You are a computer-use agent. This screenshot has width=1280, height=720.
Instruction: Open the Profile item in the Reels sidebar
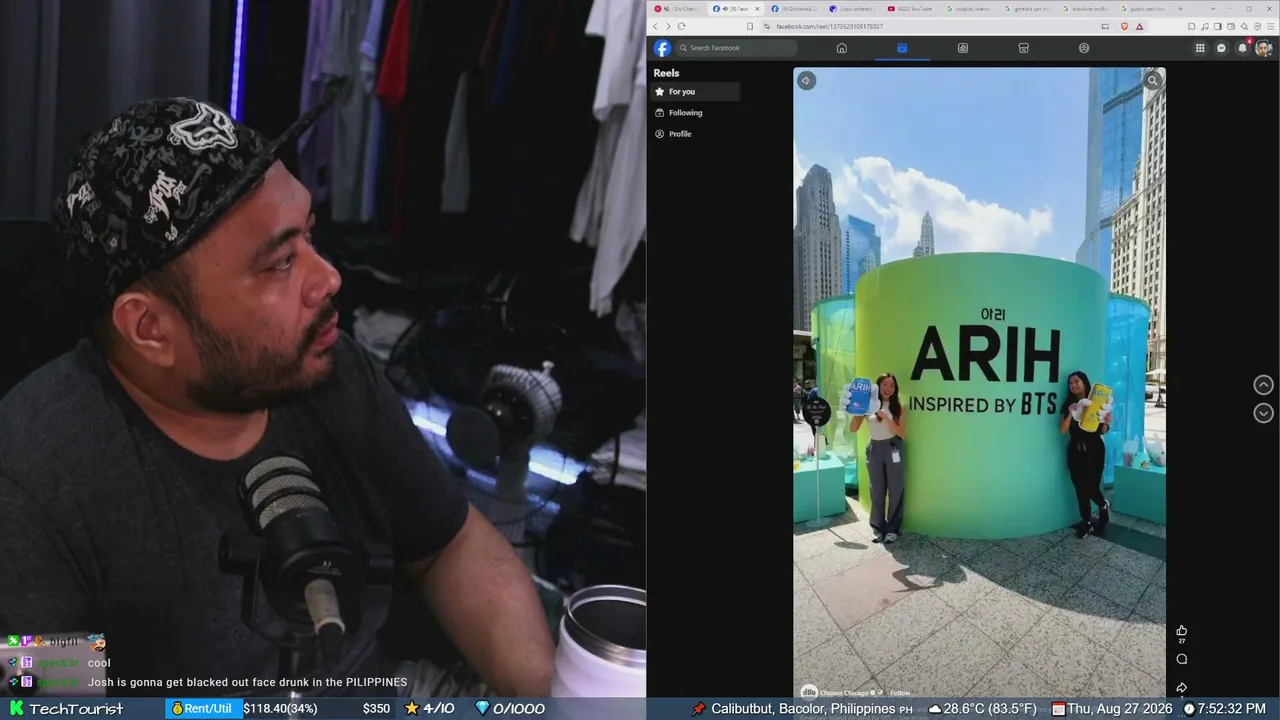coord(696,134)
